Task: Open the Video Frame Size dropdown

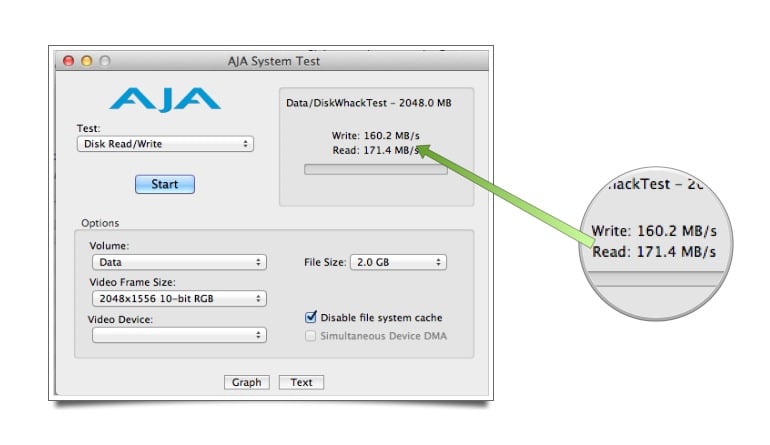Action: [179, 299]
